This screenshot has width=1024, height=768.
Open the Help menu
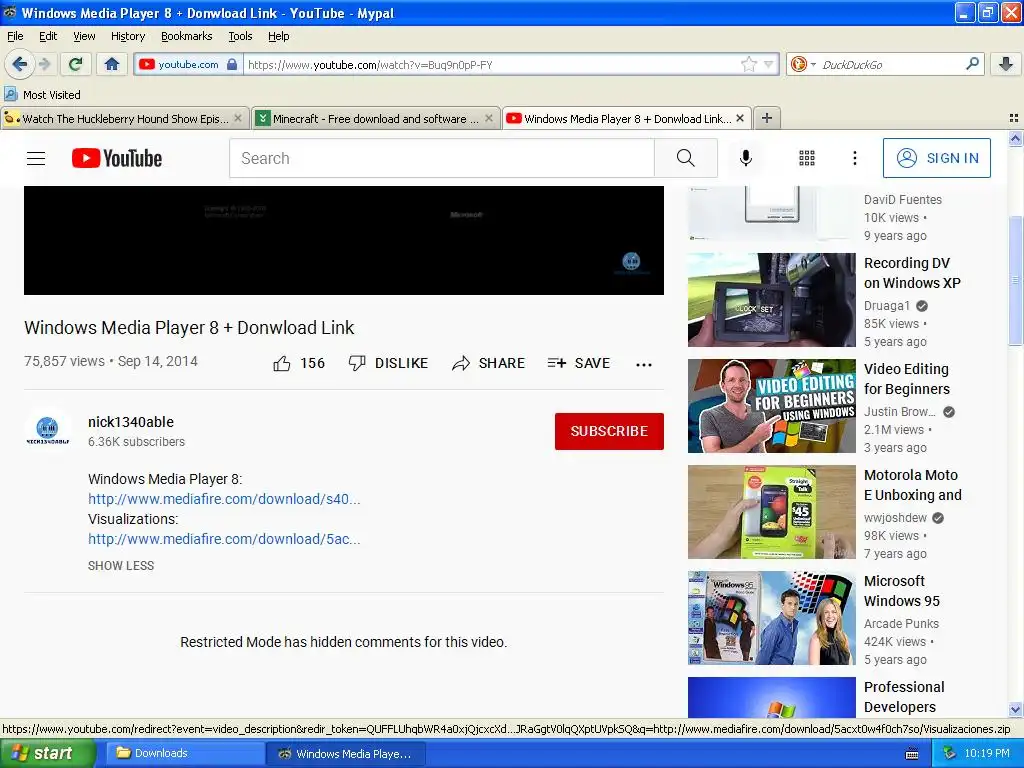[278, 36]
